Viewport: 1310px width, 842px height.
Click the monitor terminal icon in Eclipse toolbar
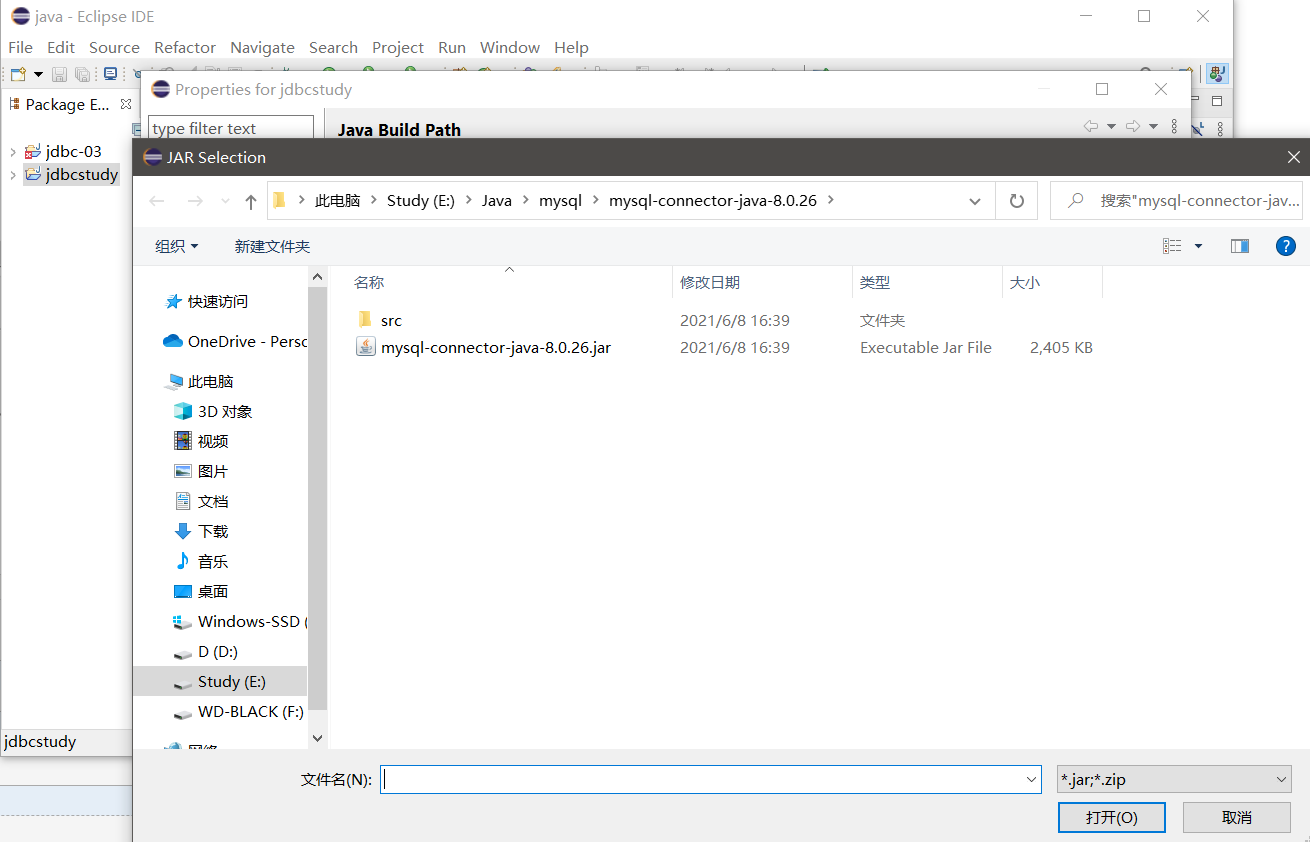click(110, 74)
